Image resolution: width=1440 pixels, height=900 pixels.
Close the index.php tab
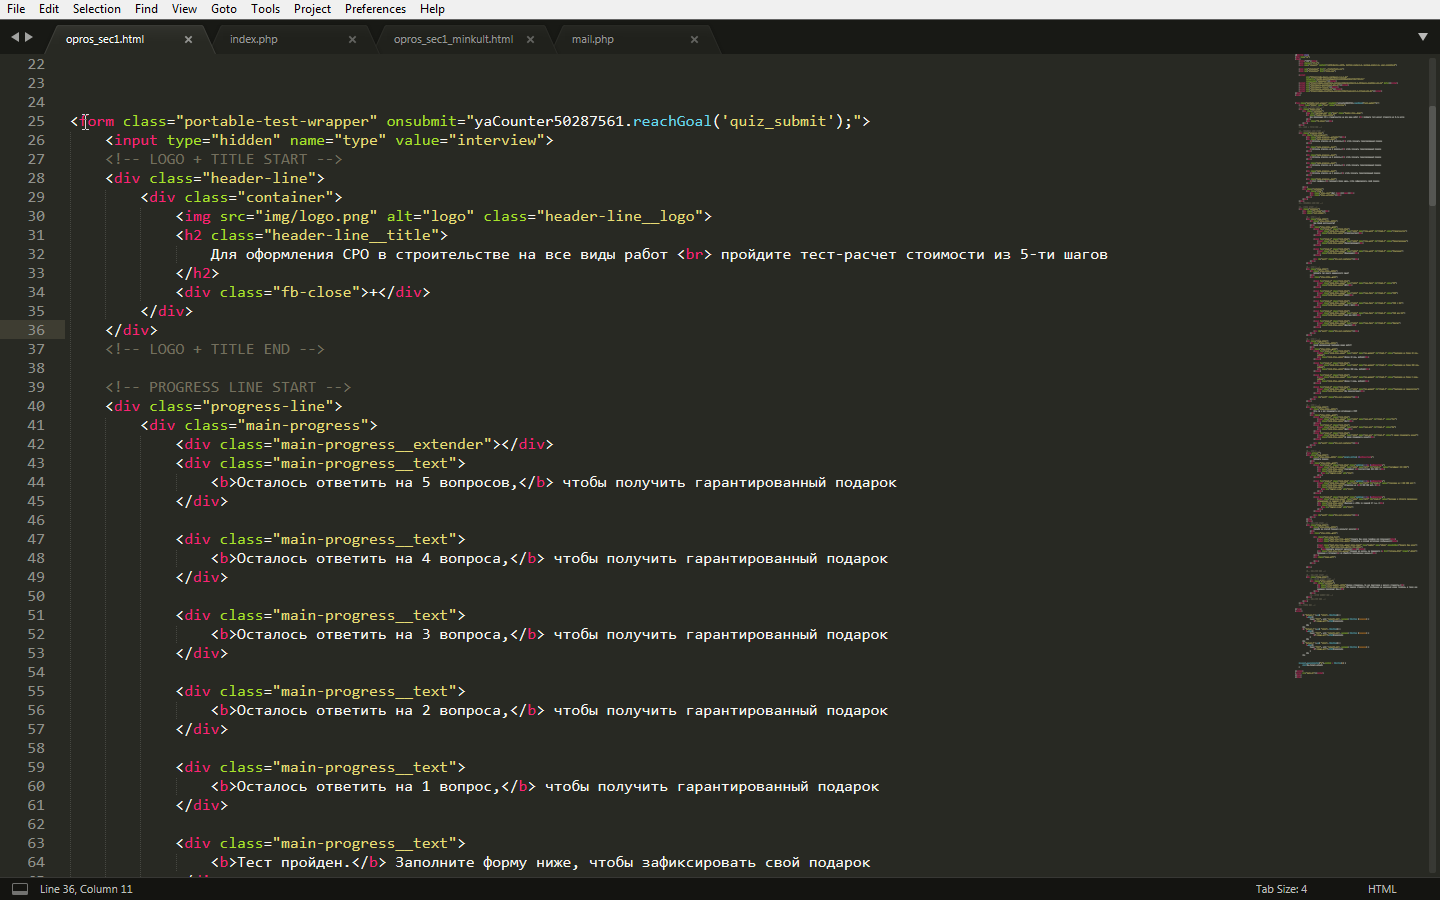[x=352, y=40]
